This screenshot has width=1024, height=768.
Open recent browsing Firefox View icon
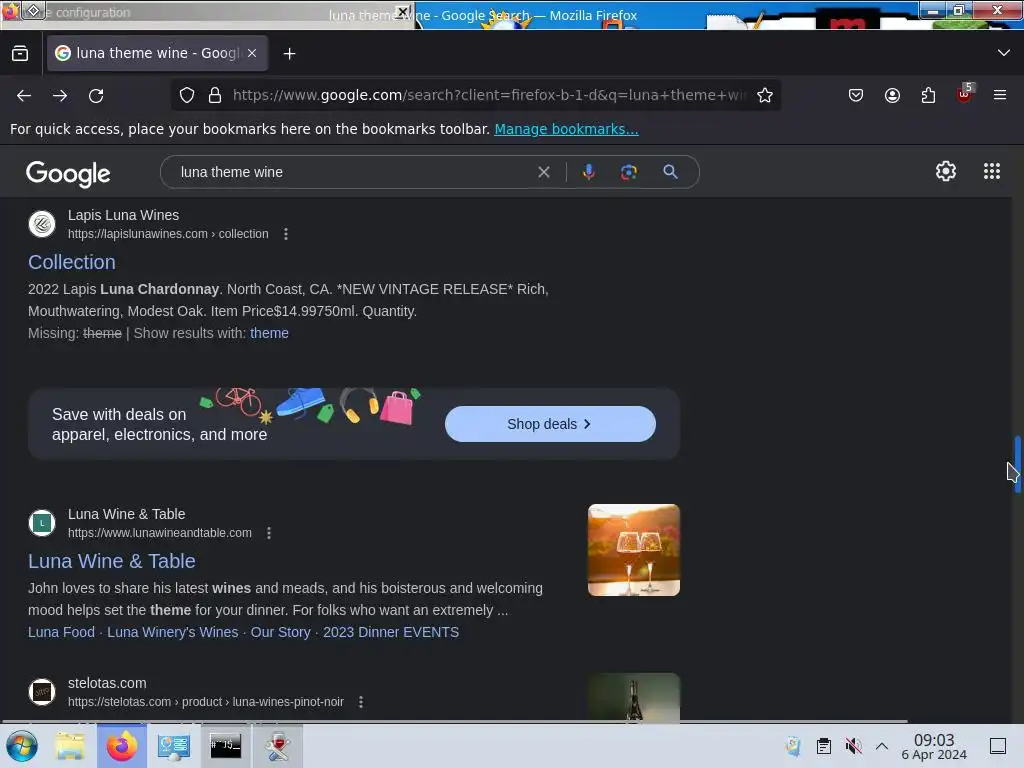pos(20,54)
